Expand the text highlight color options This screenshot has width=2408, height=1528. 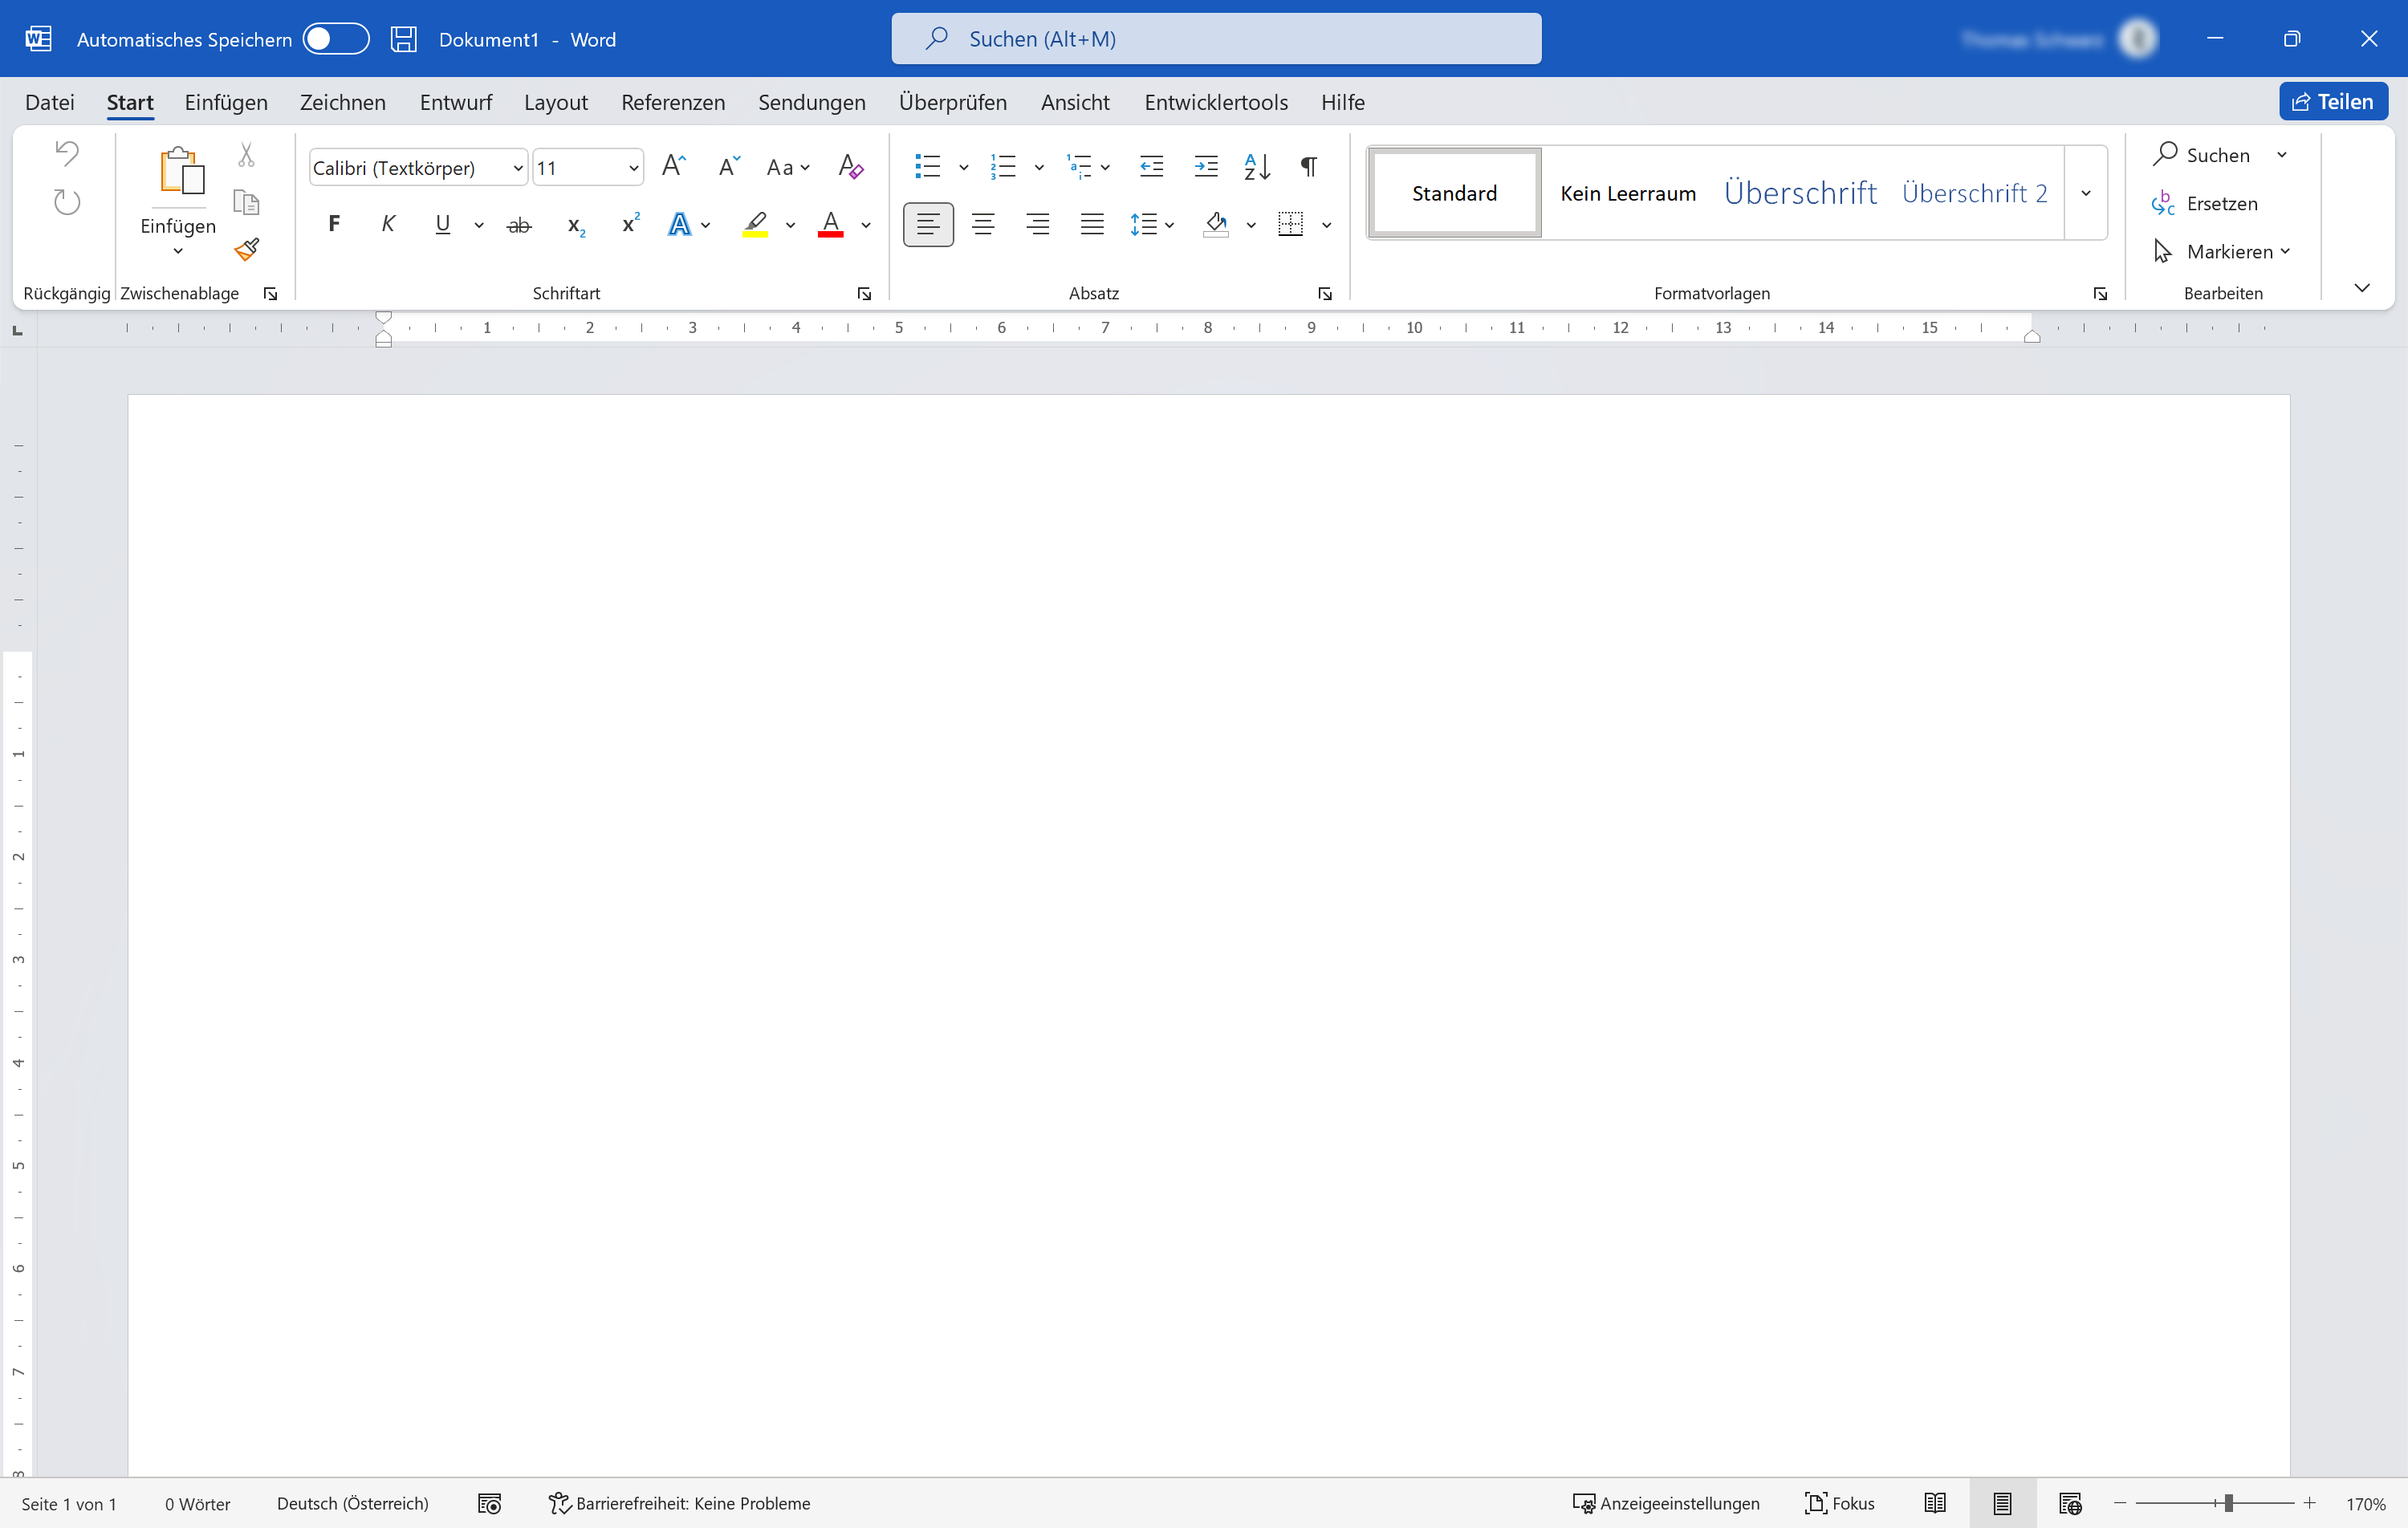point(790,225)
